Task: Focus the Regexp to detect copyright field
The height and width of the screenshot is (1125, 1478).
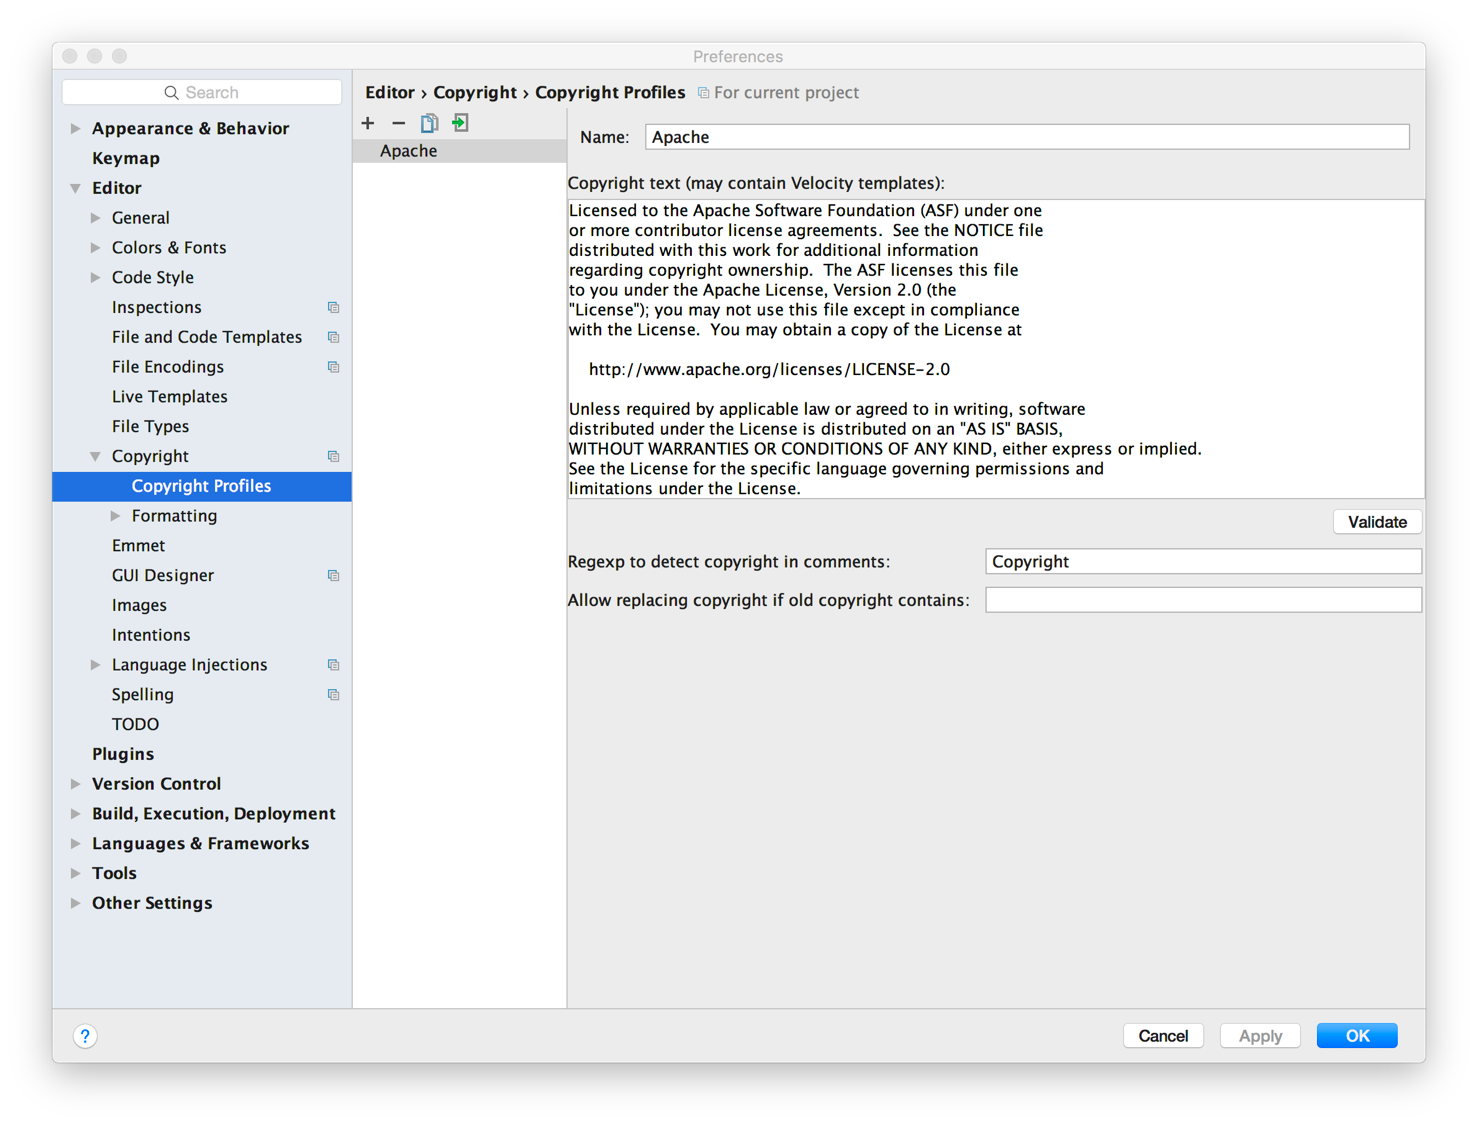Action: (1202, 562)
